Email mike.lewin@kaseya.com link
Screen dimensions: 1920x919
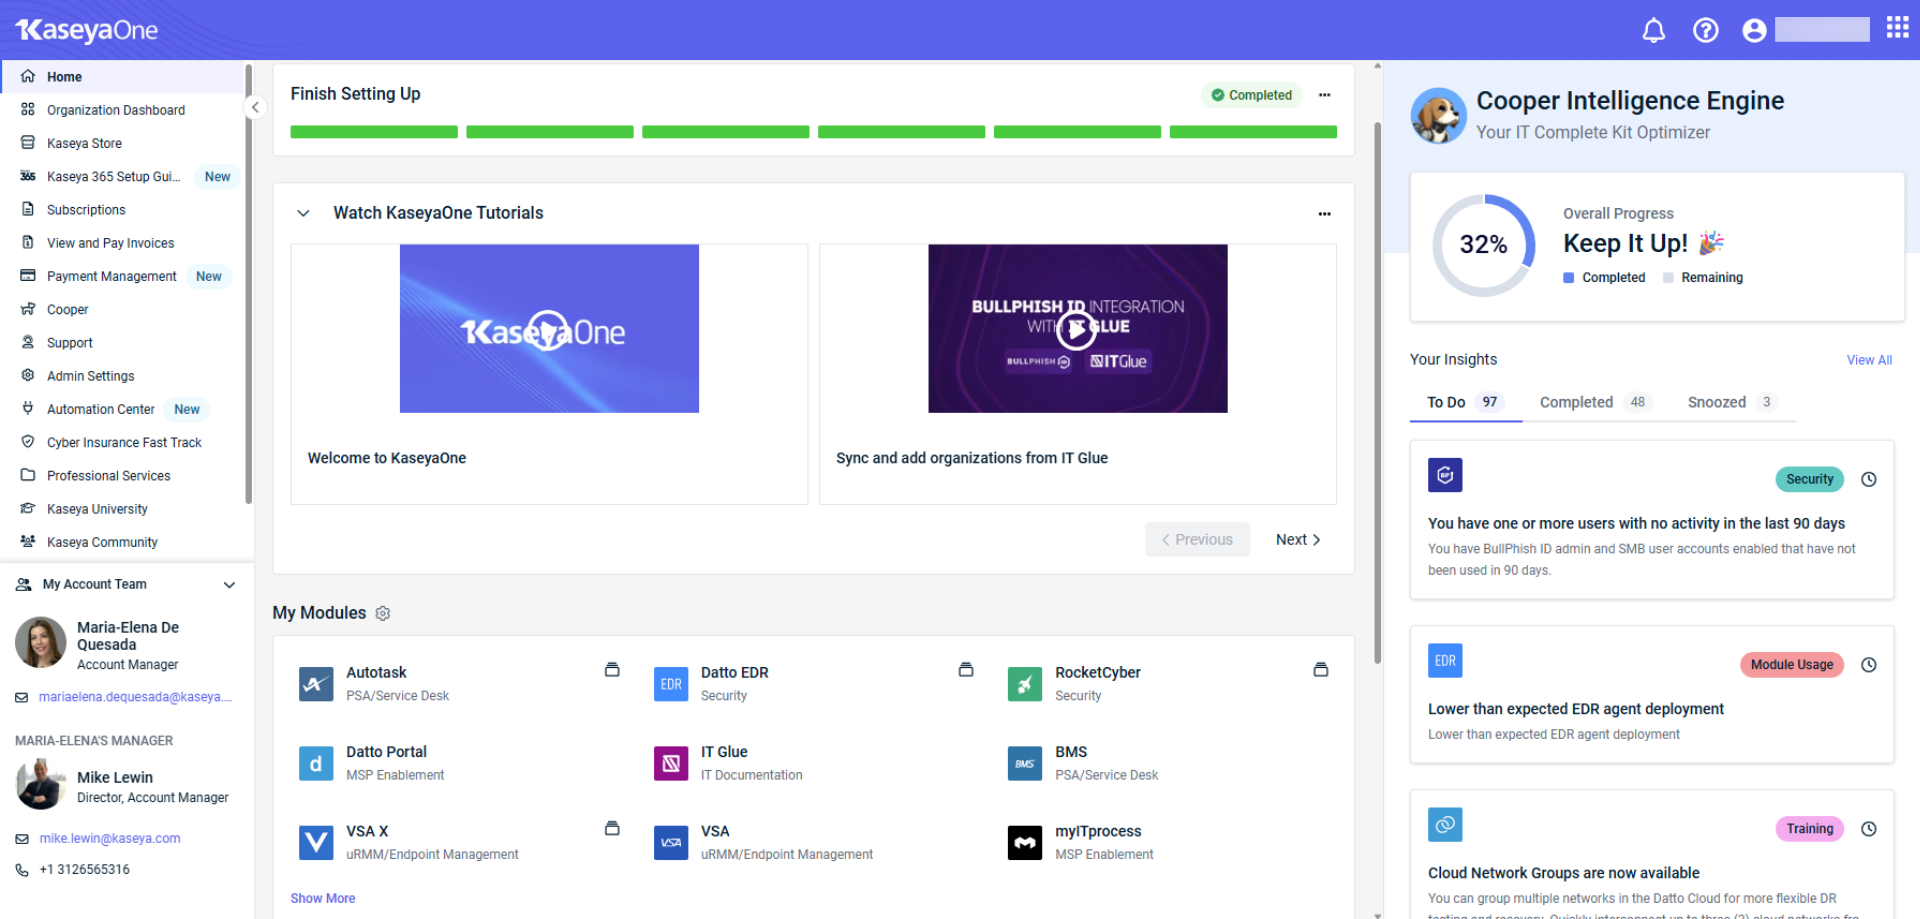pyautogui.click(x=110, y=839)
